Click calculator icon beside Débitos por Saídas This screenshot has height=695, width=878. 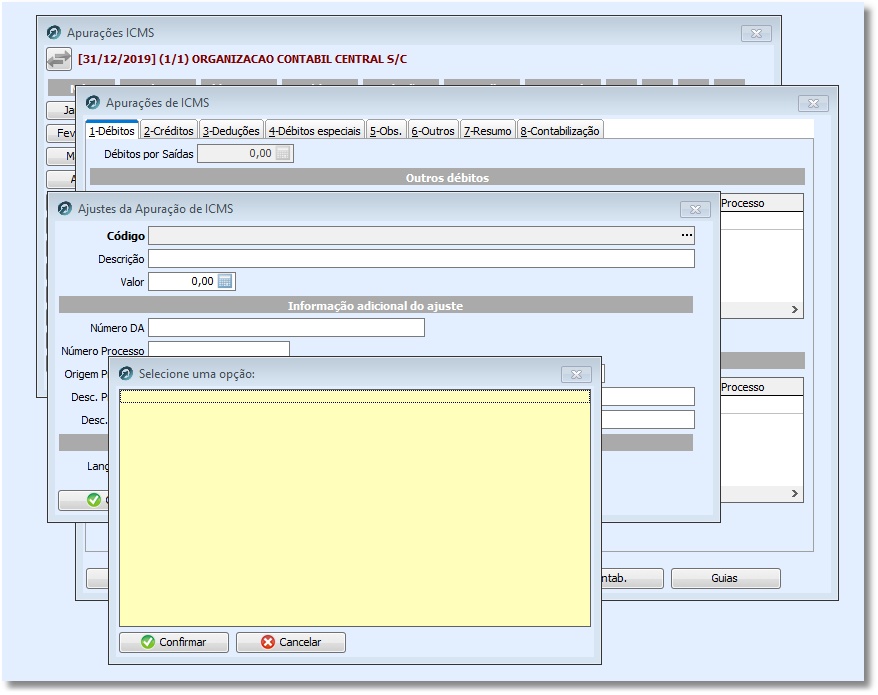click(283, 153)
